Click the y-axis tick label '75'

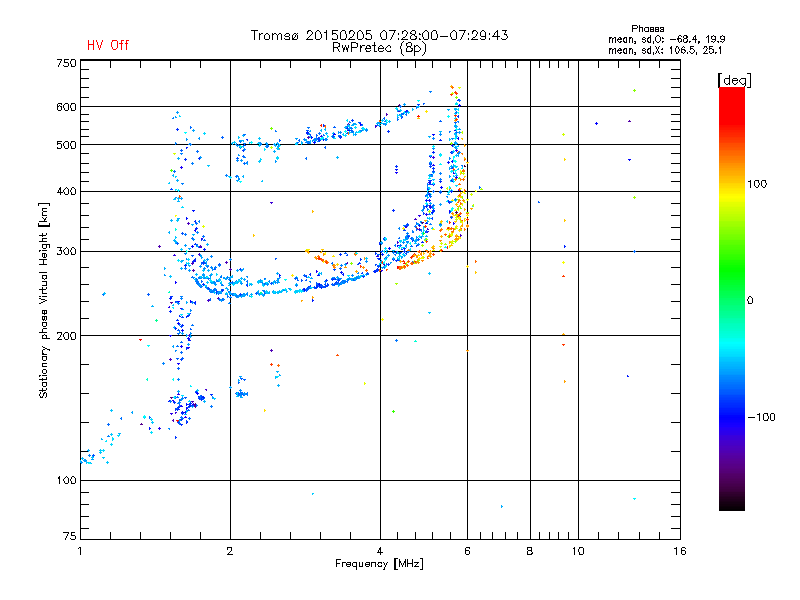coord(70,536)
